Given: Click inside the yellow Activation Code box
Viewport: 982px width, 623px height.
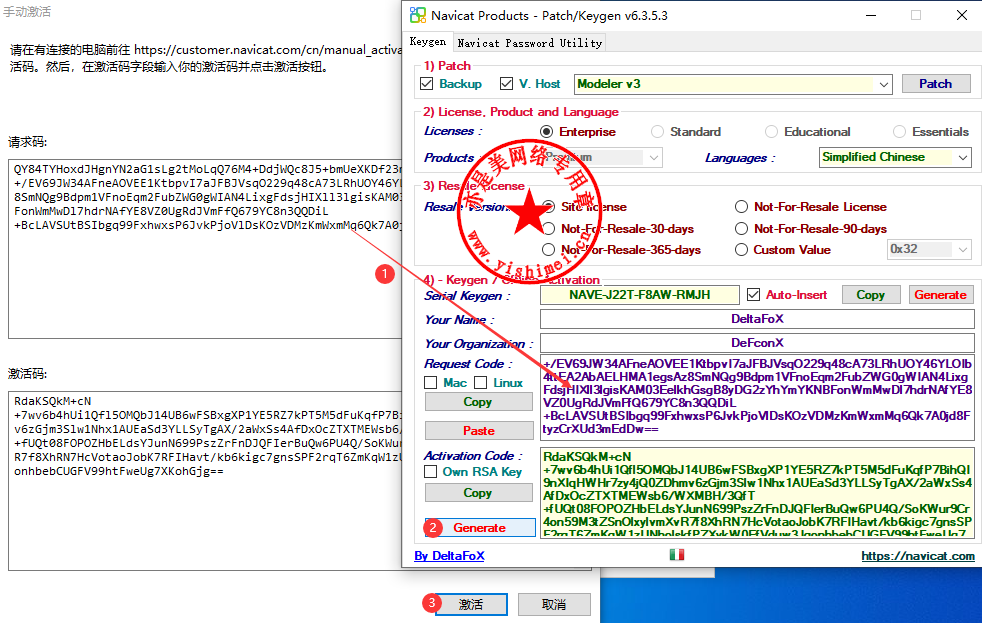Looking at the screenshot, I should click(x=757, y=493).
